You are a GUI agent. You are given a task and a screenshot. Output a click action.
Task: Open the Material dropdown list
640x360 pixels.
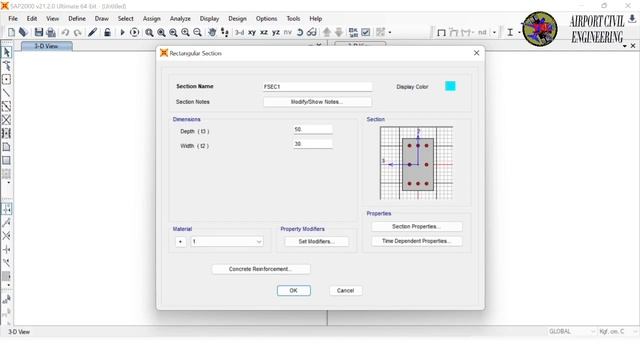coord(227,242)
